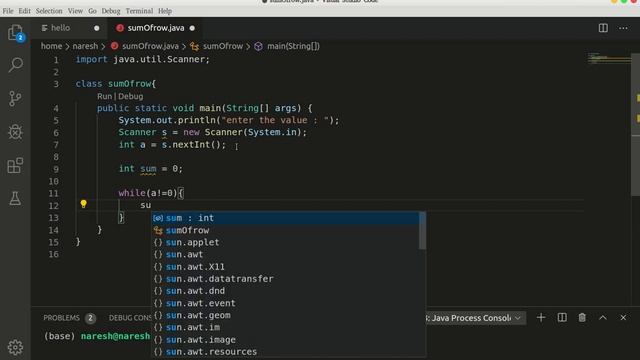Open the Go menu

pos(93,11)
